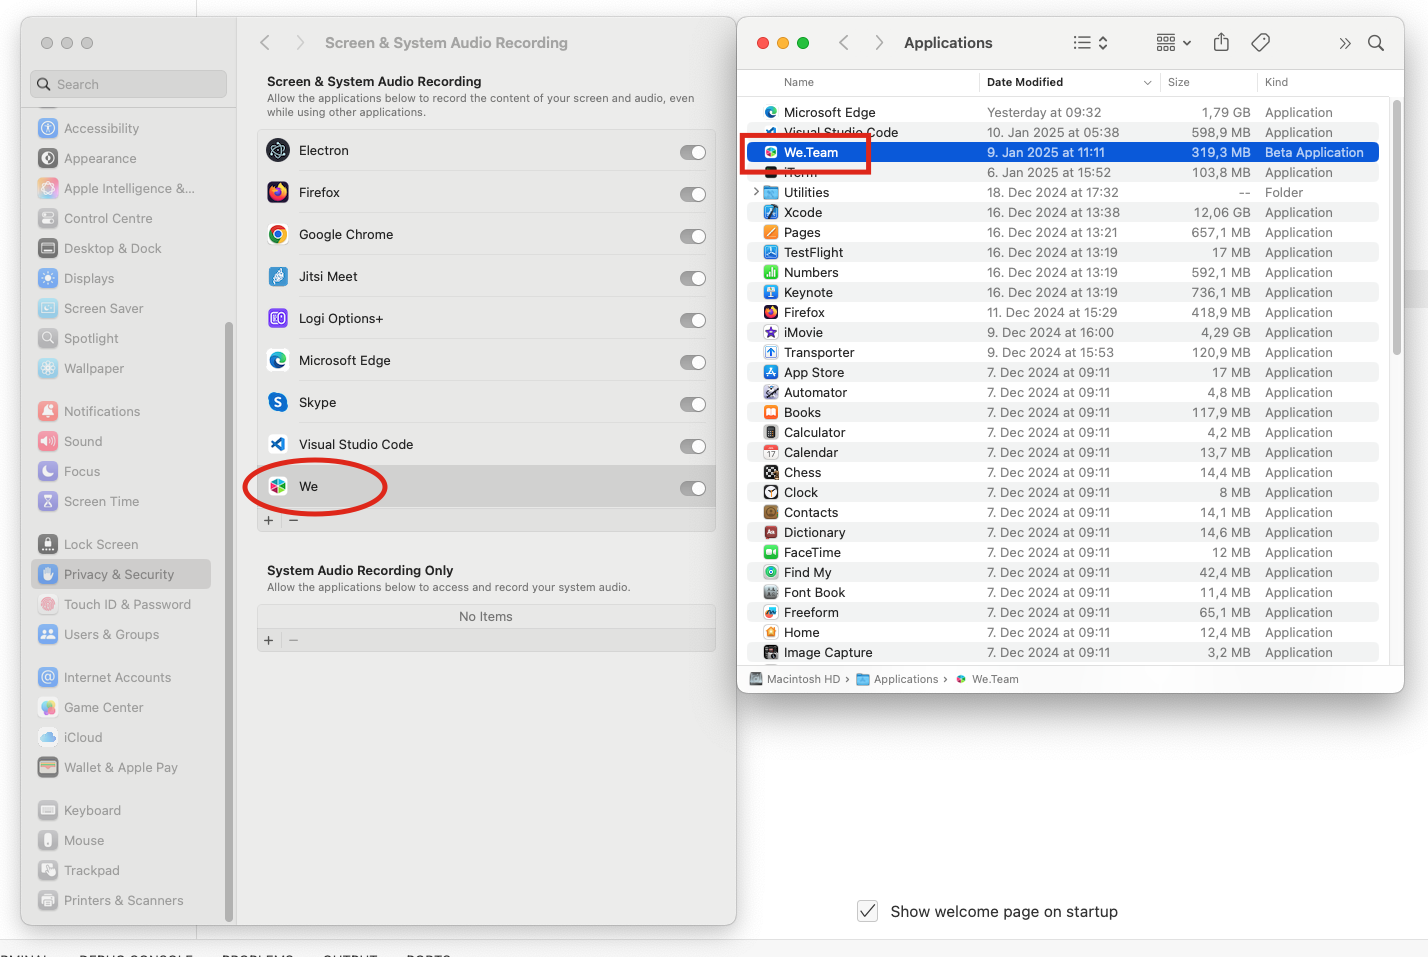Screen dimensions: 1428x957
Task: Add an app with the plus button under We
Action: pyautogui.click(x=268, y=520)
